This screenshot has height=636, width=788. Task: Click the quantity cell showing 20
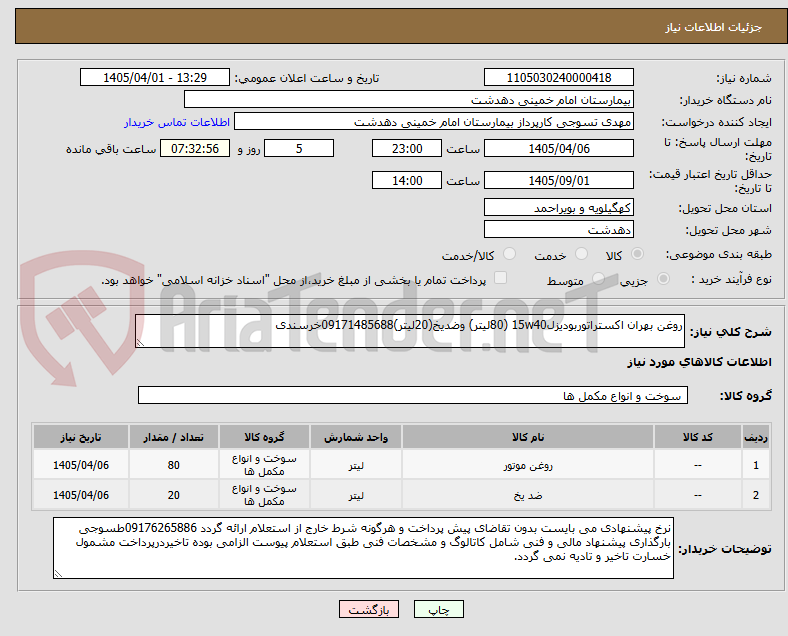173,495
